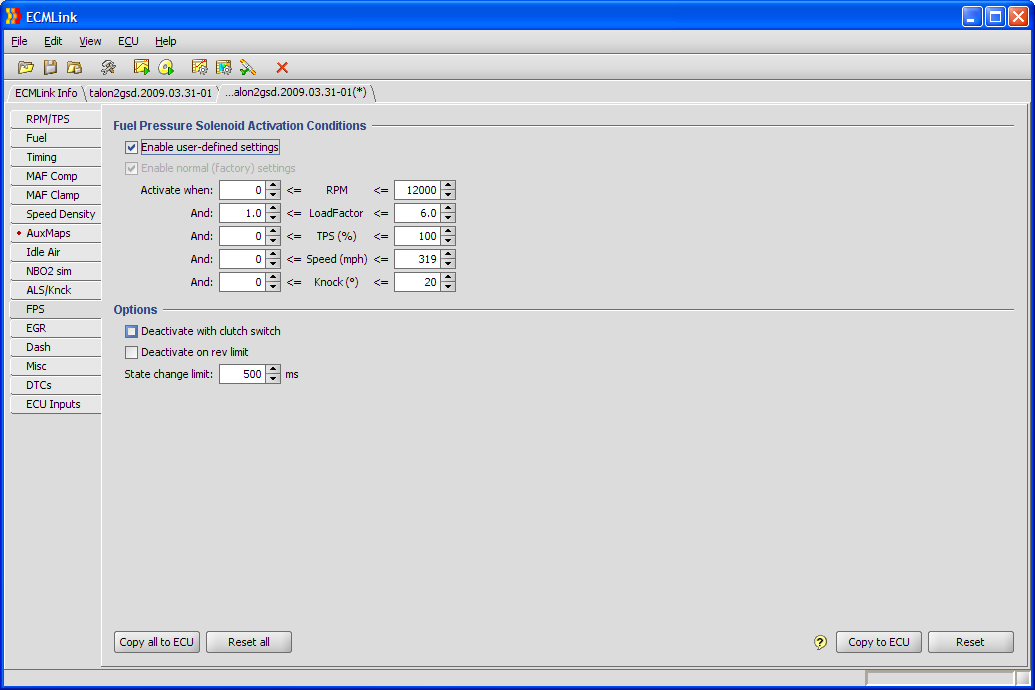Uncheck Enable user-defined settings
Screen dimensions: 1035x690
(x=132, y=148)
